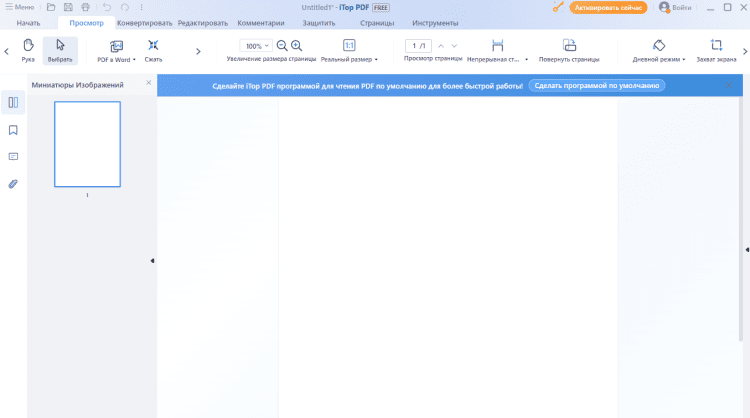Click Сделать программой по умолчанию button
Screen dimensions: 750x418
tap(596, 86)
